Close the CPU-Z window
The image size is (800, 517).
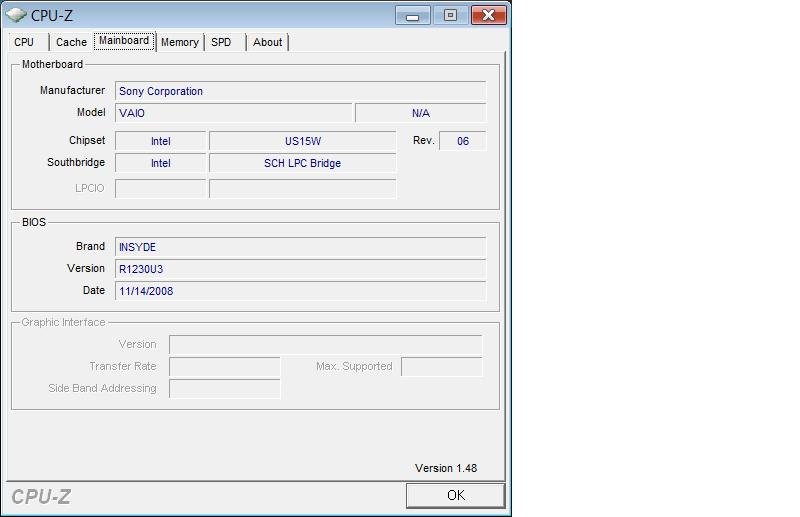(x=489, y=15)
